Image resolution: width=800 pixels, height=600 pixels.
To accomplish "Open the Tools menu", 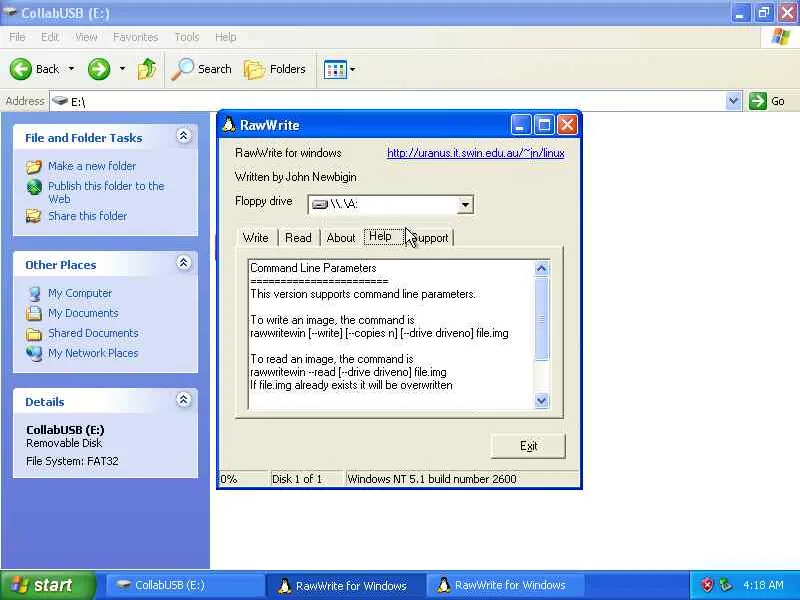I will [187, 37].
